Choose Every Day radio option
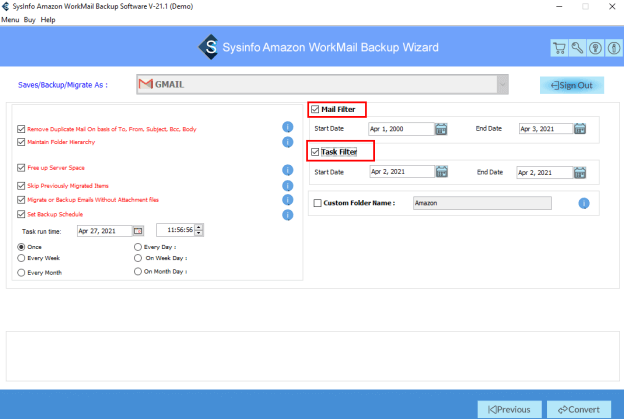This screenshot has width=624, height=419. coord(138,247)
